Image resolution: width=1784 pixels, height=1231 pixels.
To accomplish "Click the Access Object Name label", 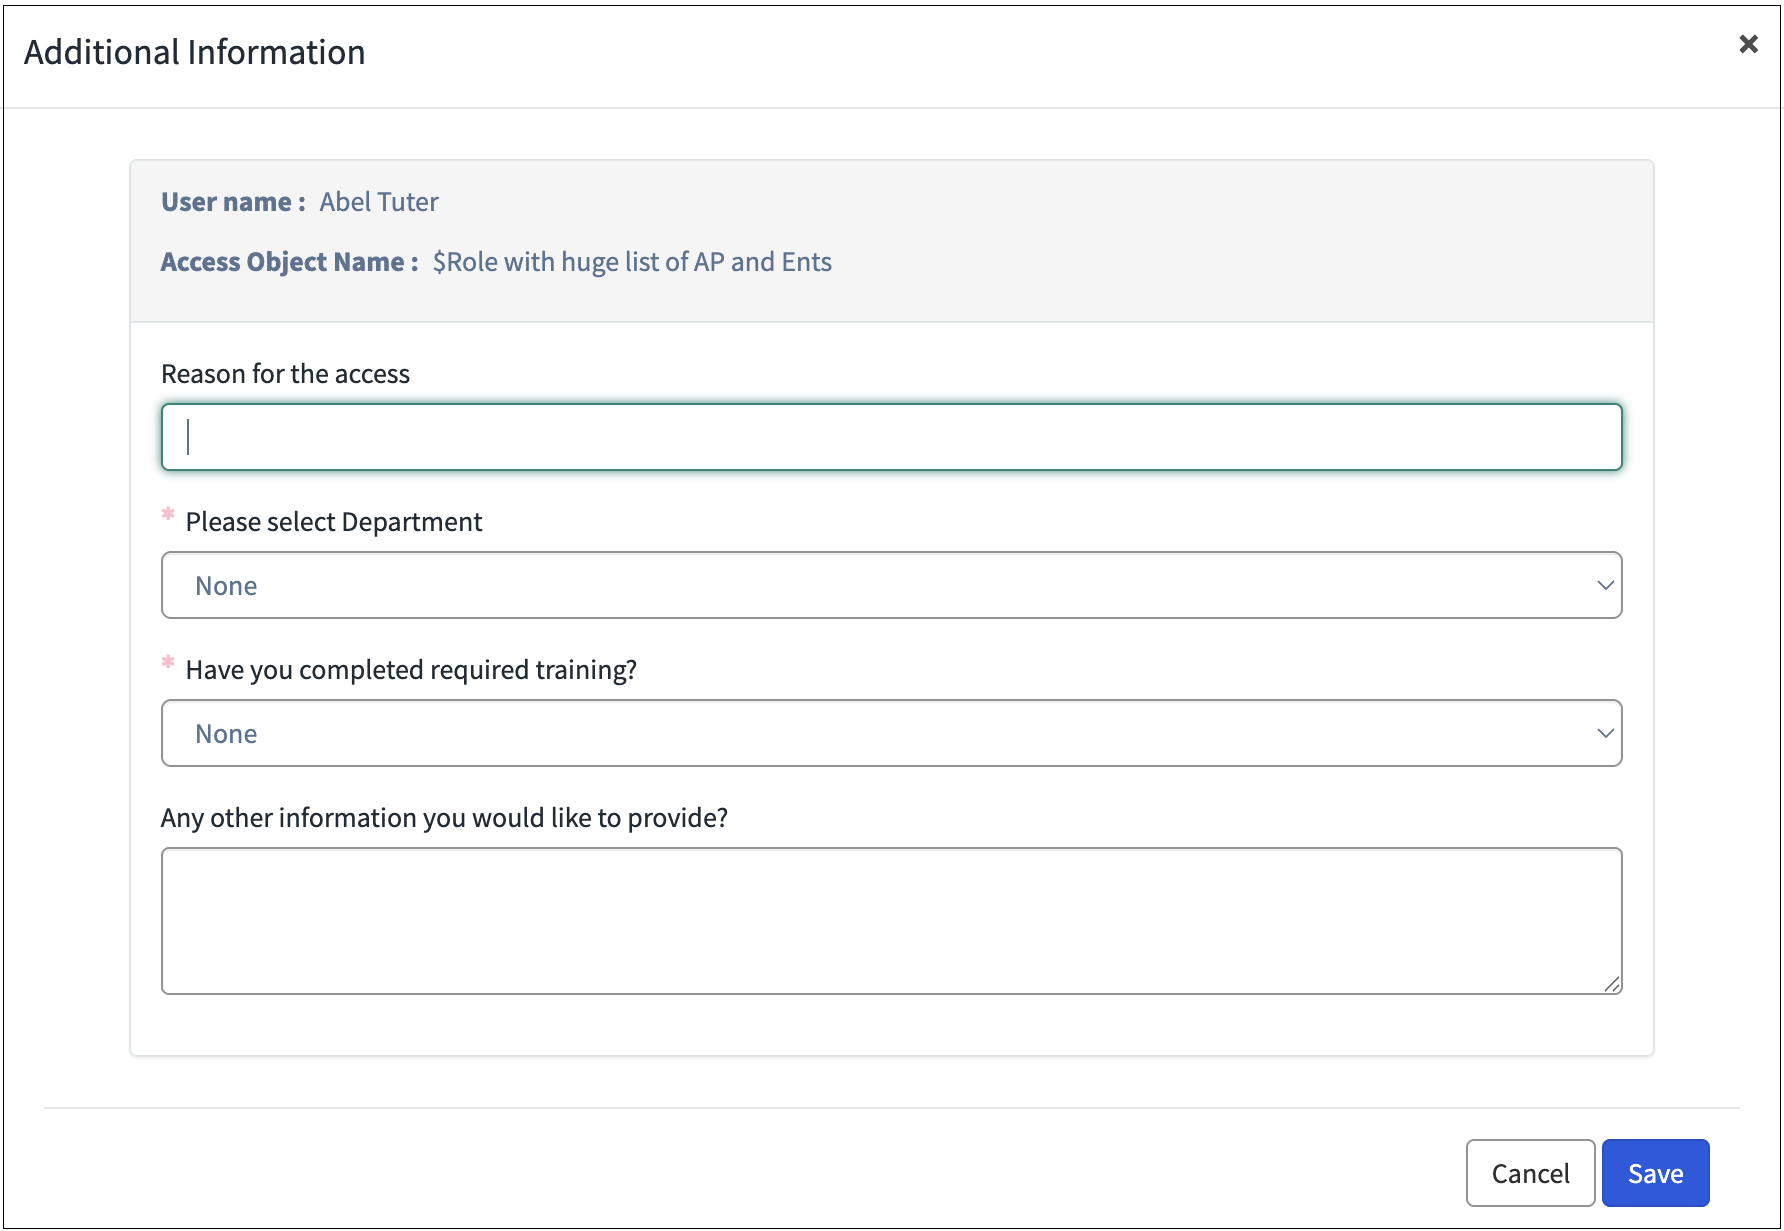I will pos(289,262).
